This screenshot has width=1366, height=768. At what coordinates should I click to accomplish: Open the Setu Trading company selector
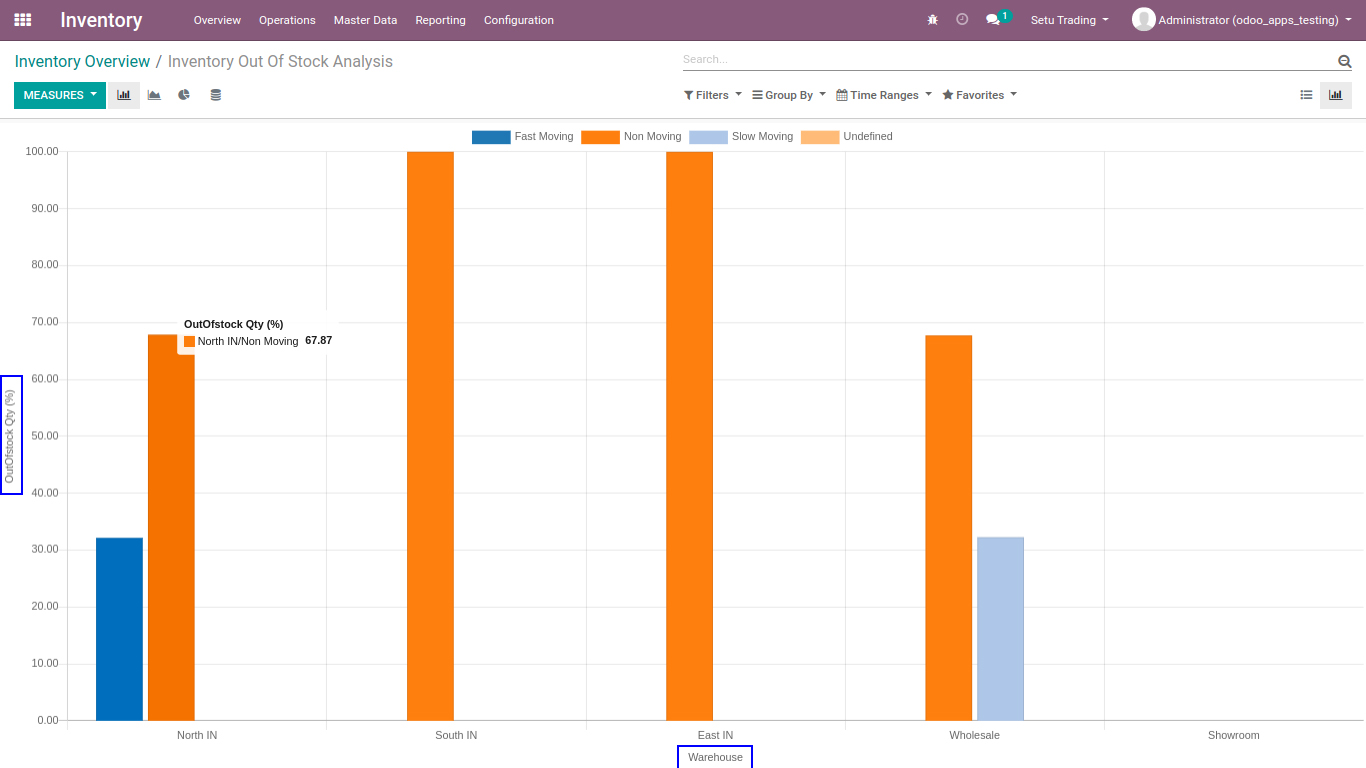1069,20
